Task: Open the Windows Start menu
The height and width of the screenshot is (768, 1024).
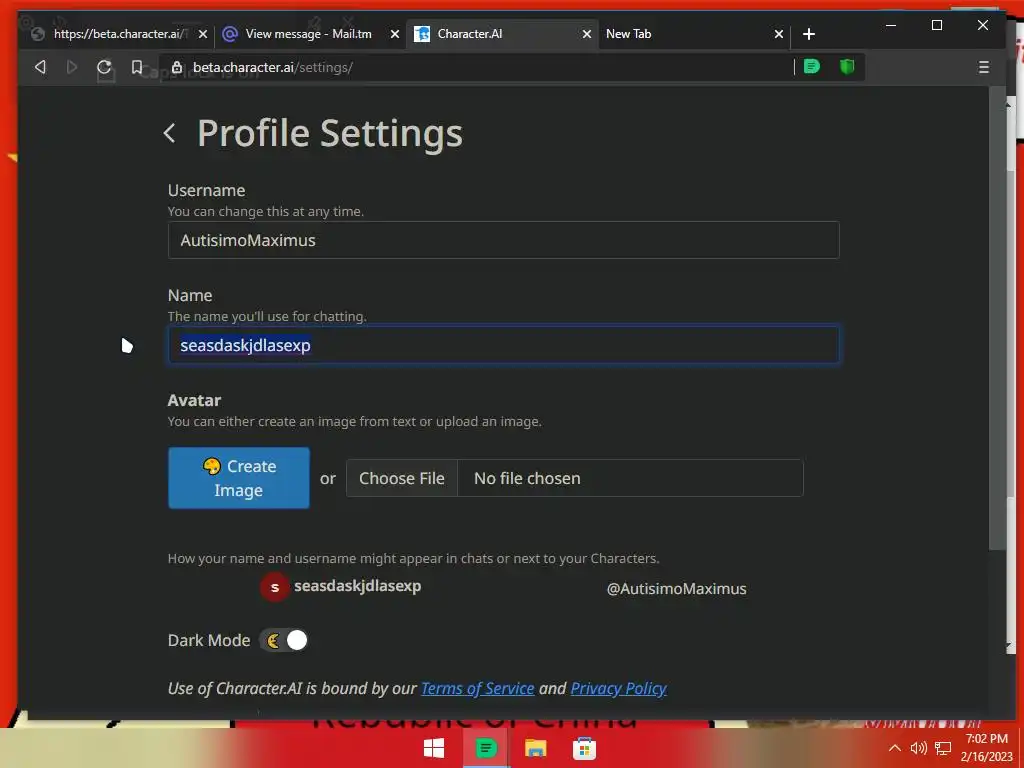Action: coord(434,748)
